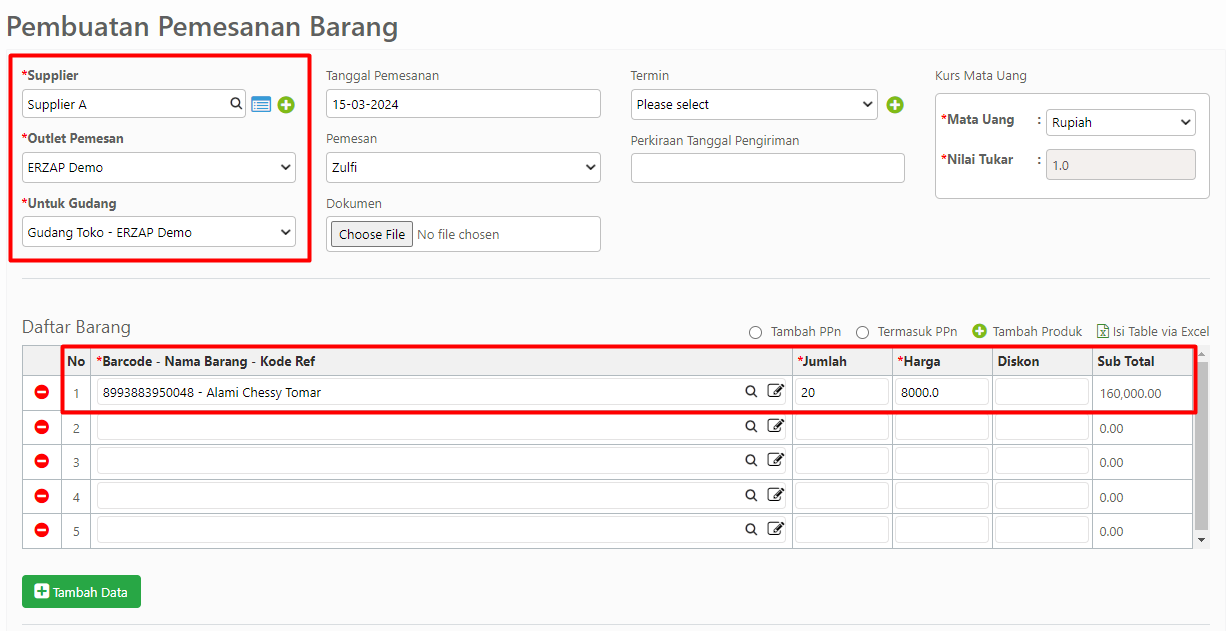Click table scrollbar down arrow
This screenshot has height=631, width=1226.
(1202, 540)
